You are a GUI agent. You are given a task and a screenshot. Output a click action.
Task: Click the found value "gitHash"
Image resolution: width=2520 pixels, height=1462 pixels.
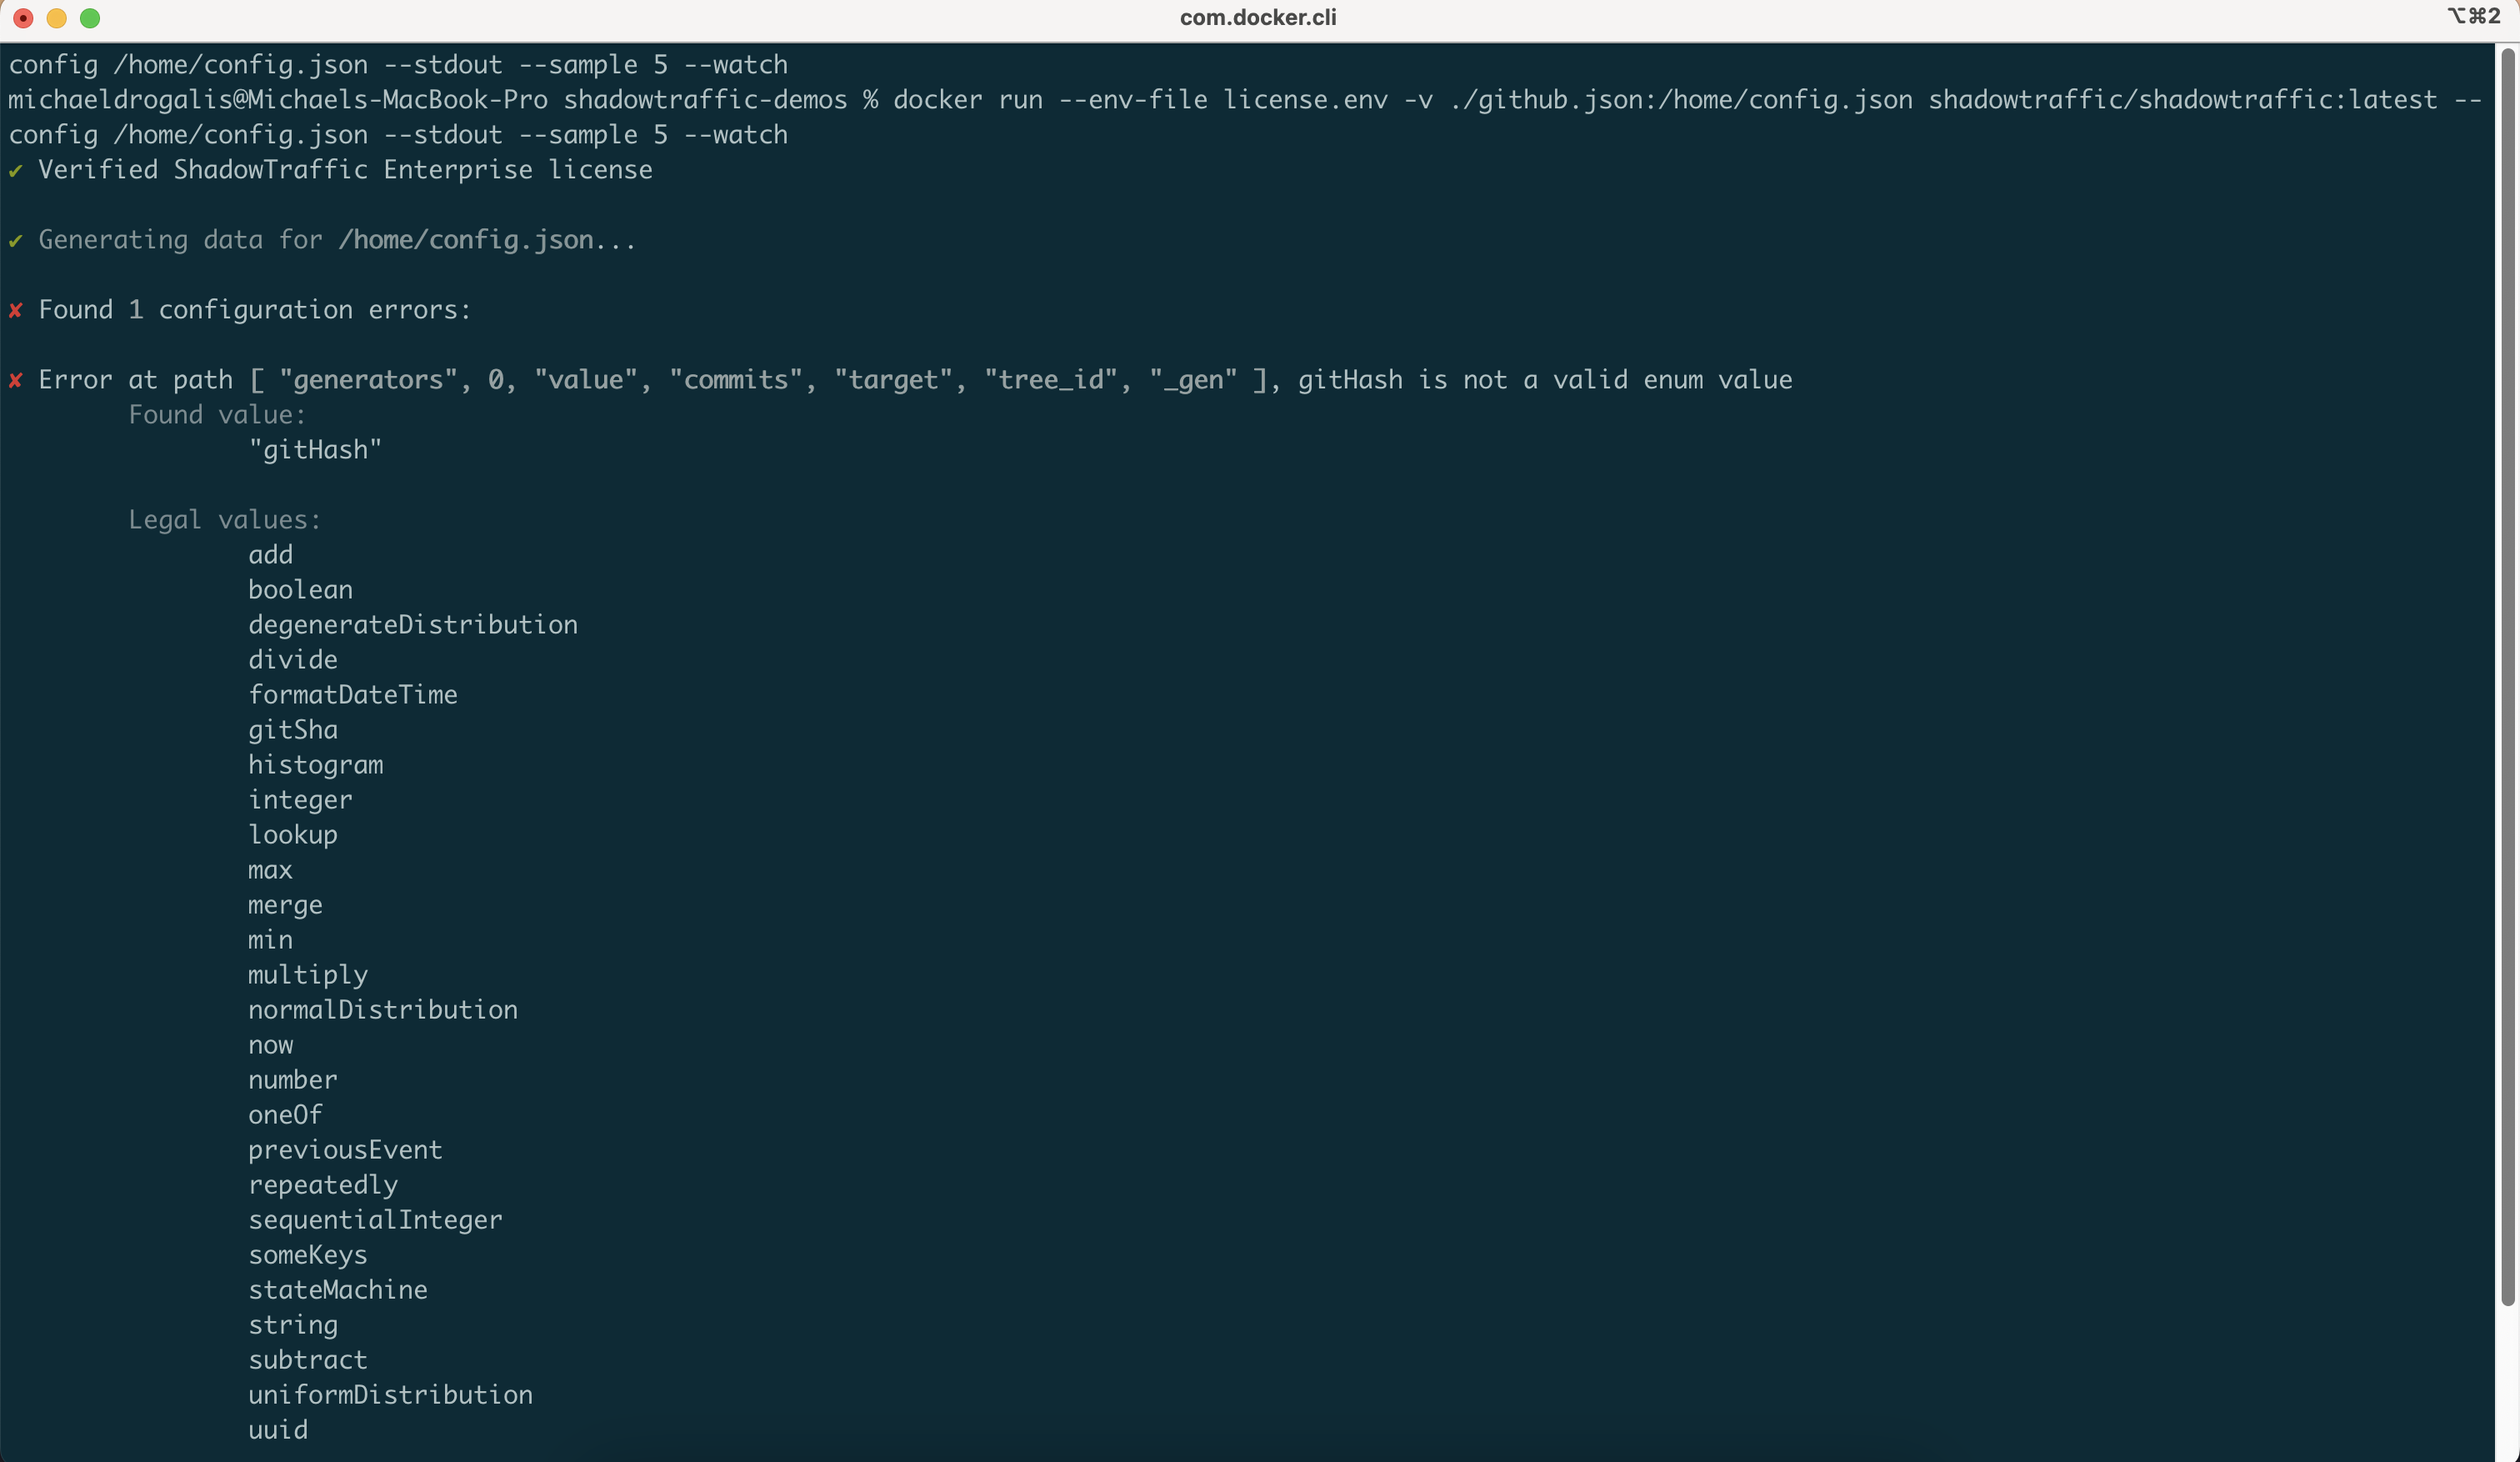[x=315, y=450]
